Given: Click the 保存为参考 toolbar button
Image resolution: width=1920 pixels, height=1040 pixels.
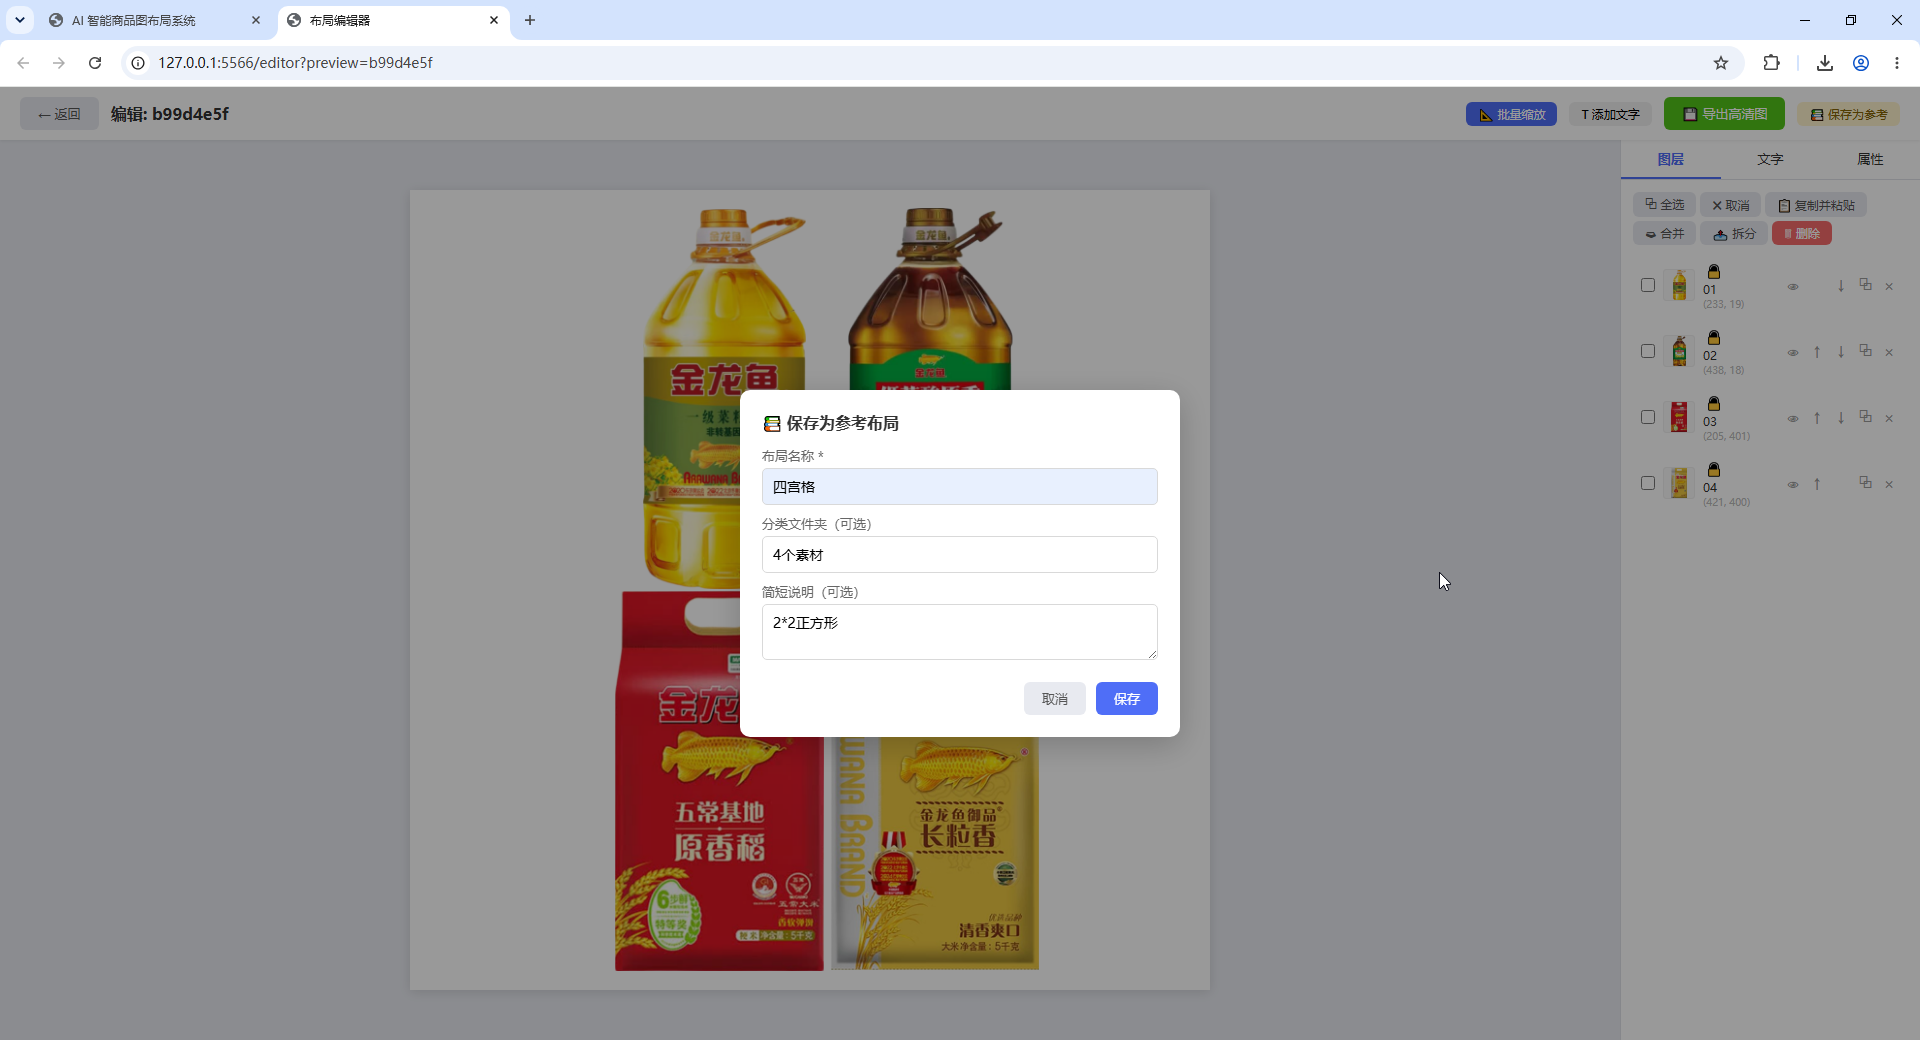Looking at the screenshot, I should point(1848,115).
